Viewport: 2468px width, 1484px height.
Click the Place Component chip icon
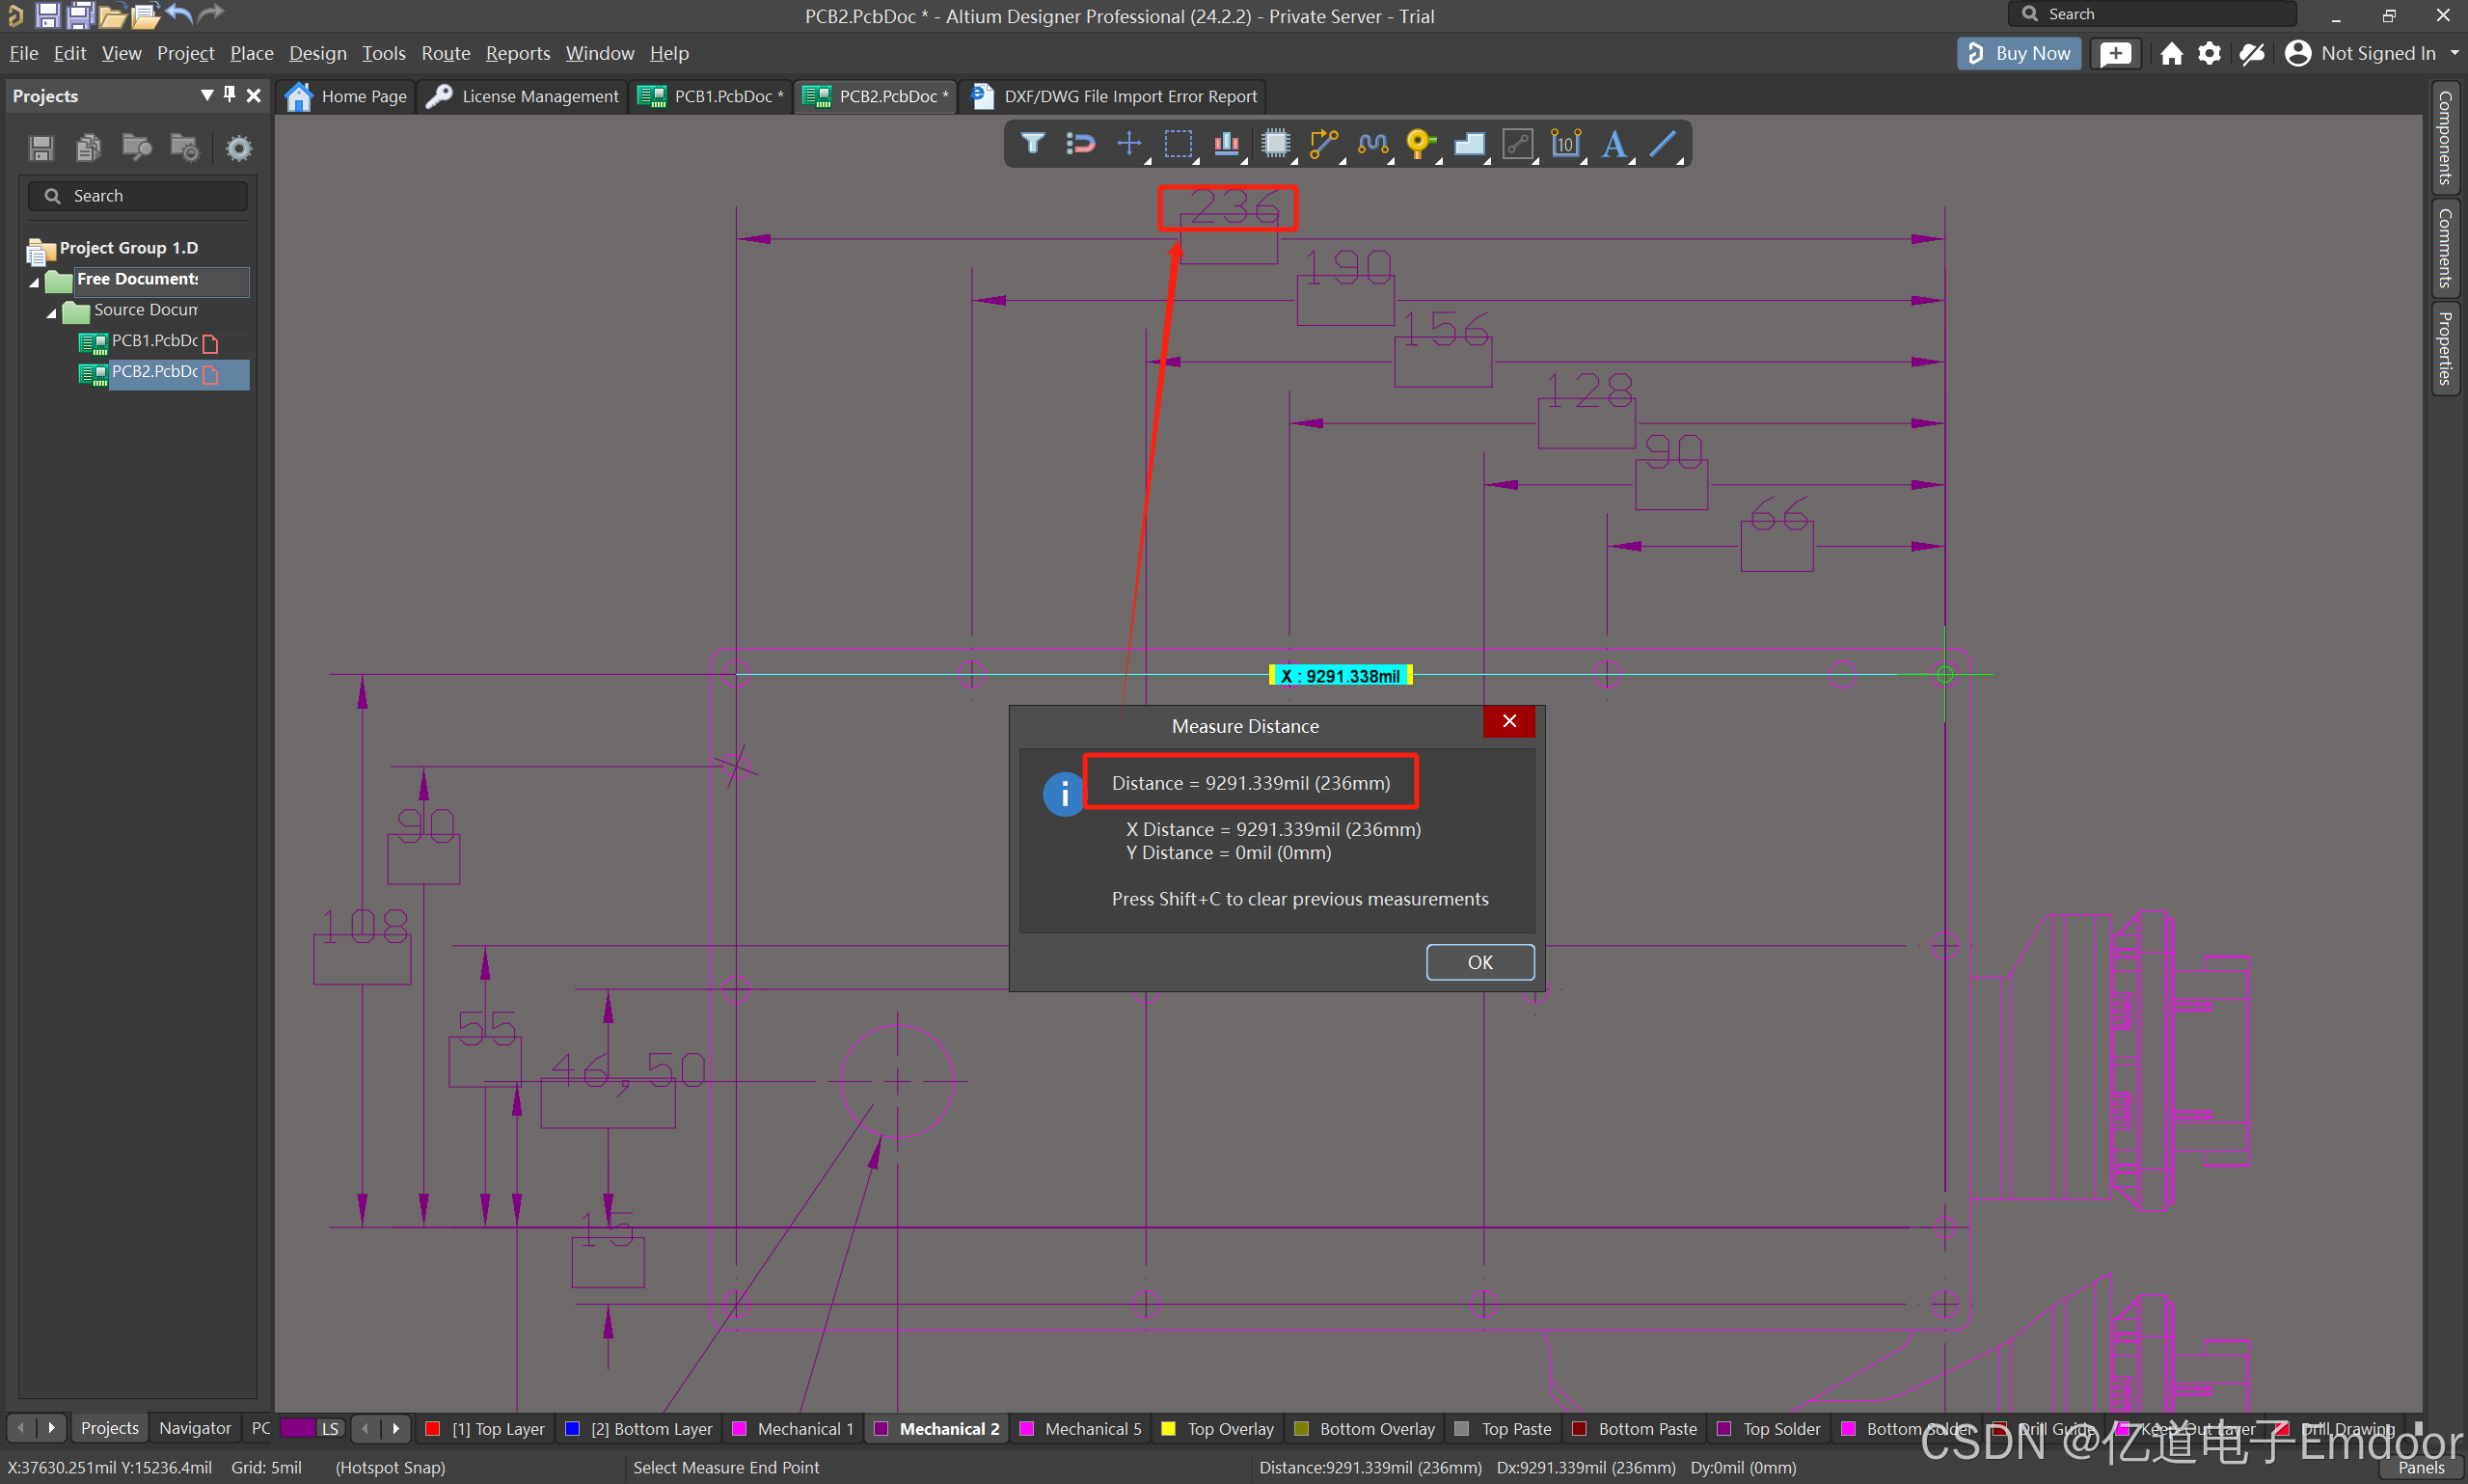point(1275,144)
